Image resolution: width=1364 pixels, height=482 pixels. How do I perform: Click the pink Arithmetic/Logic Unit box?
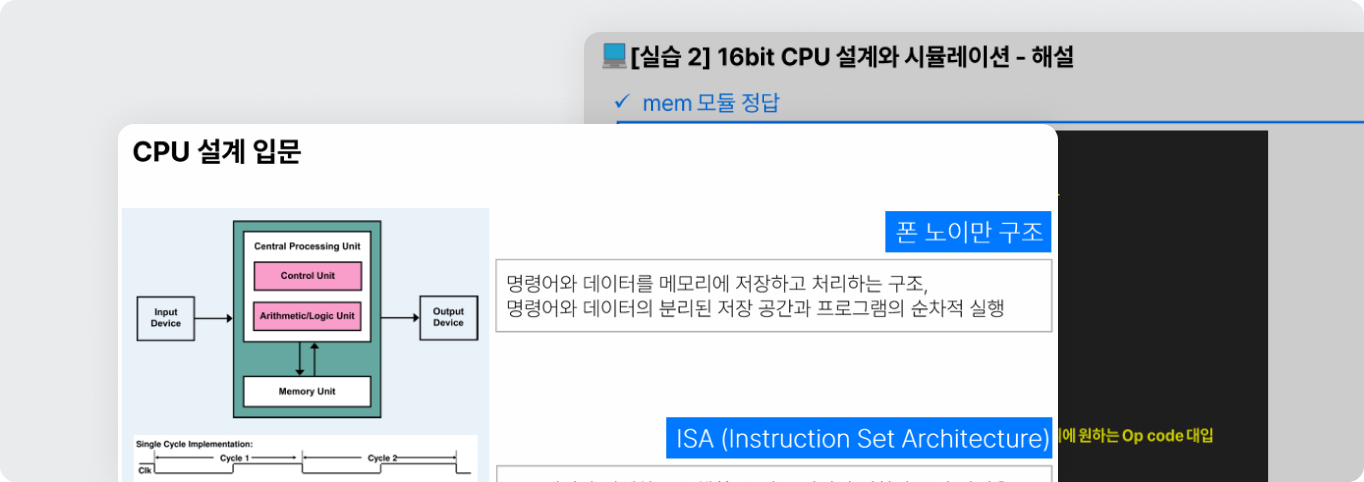[307, 316]
